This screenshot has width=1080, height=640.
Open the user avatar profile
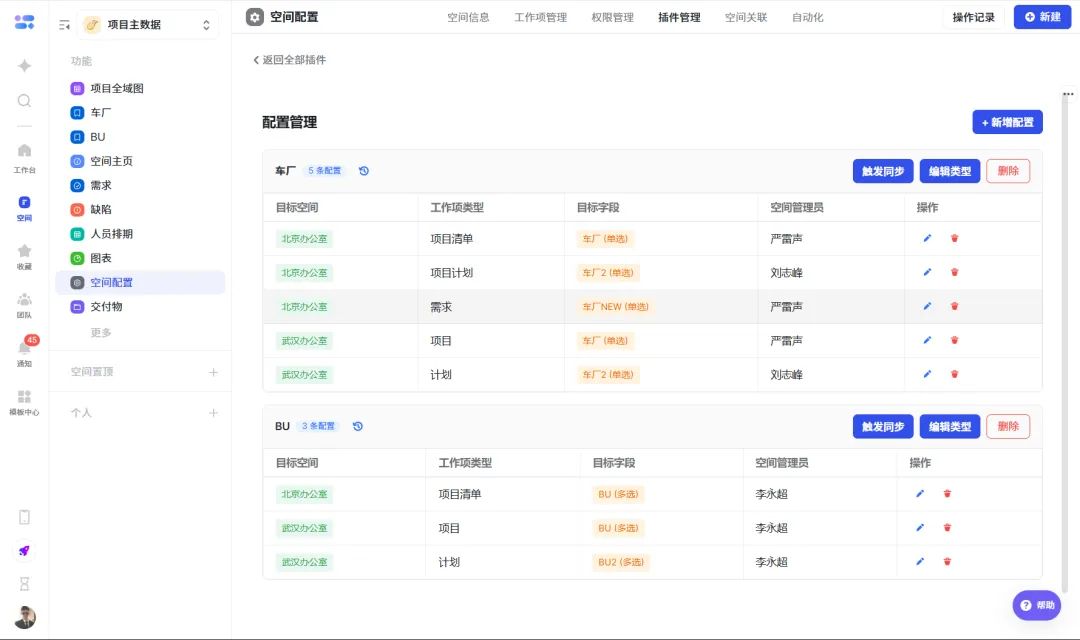pyautogui.click(x=25, y=617)
